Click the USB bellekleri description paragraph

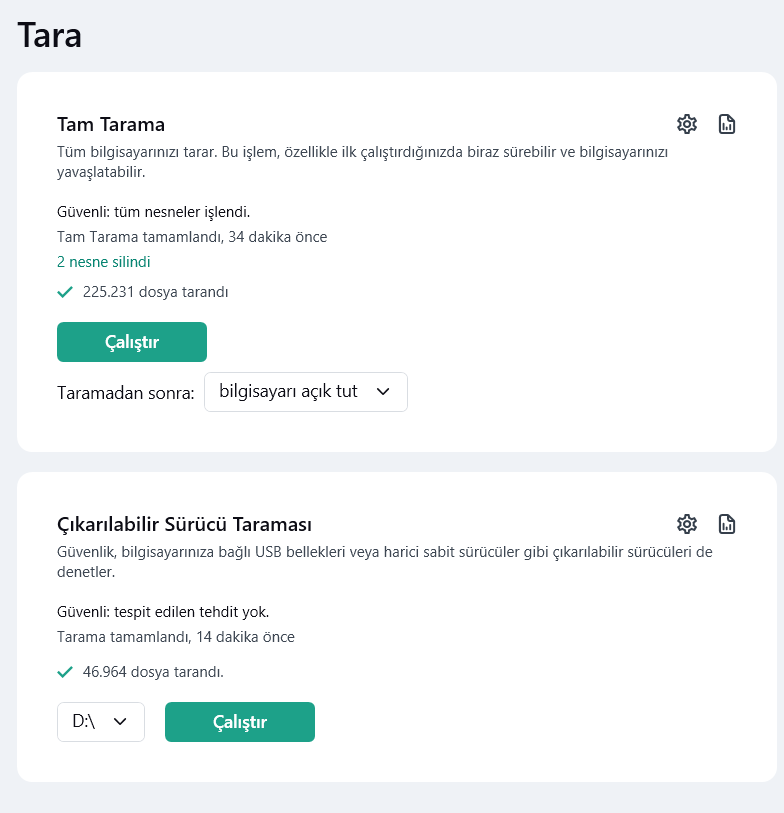tap(384, 562)
